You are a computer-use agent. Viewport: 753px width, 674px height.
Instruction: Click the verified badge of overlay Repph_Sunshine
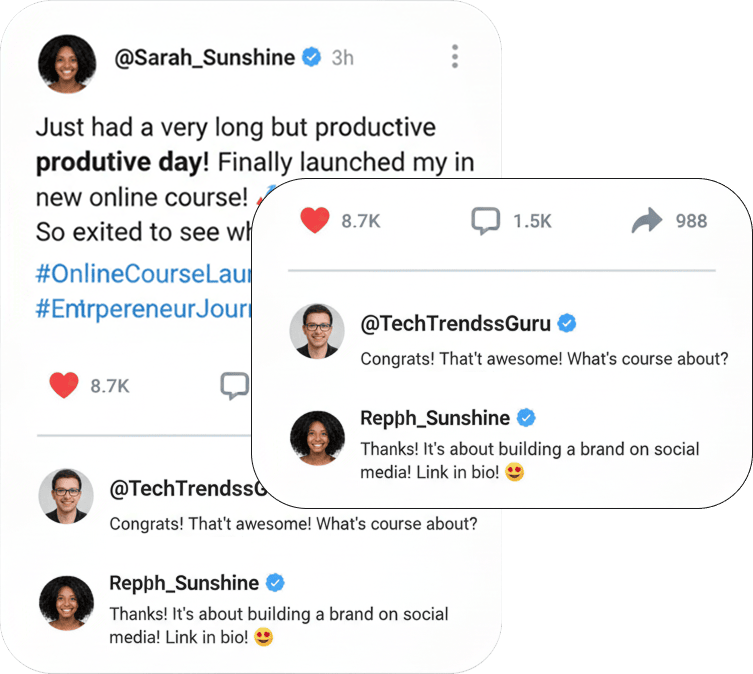(x=526, y=418)
